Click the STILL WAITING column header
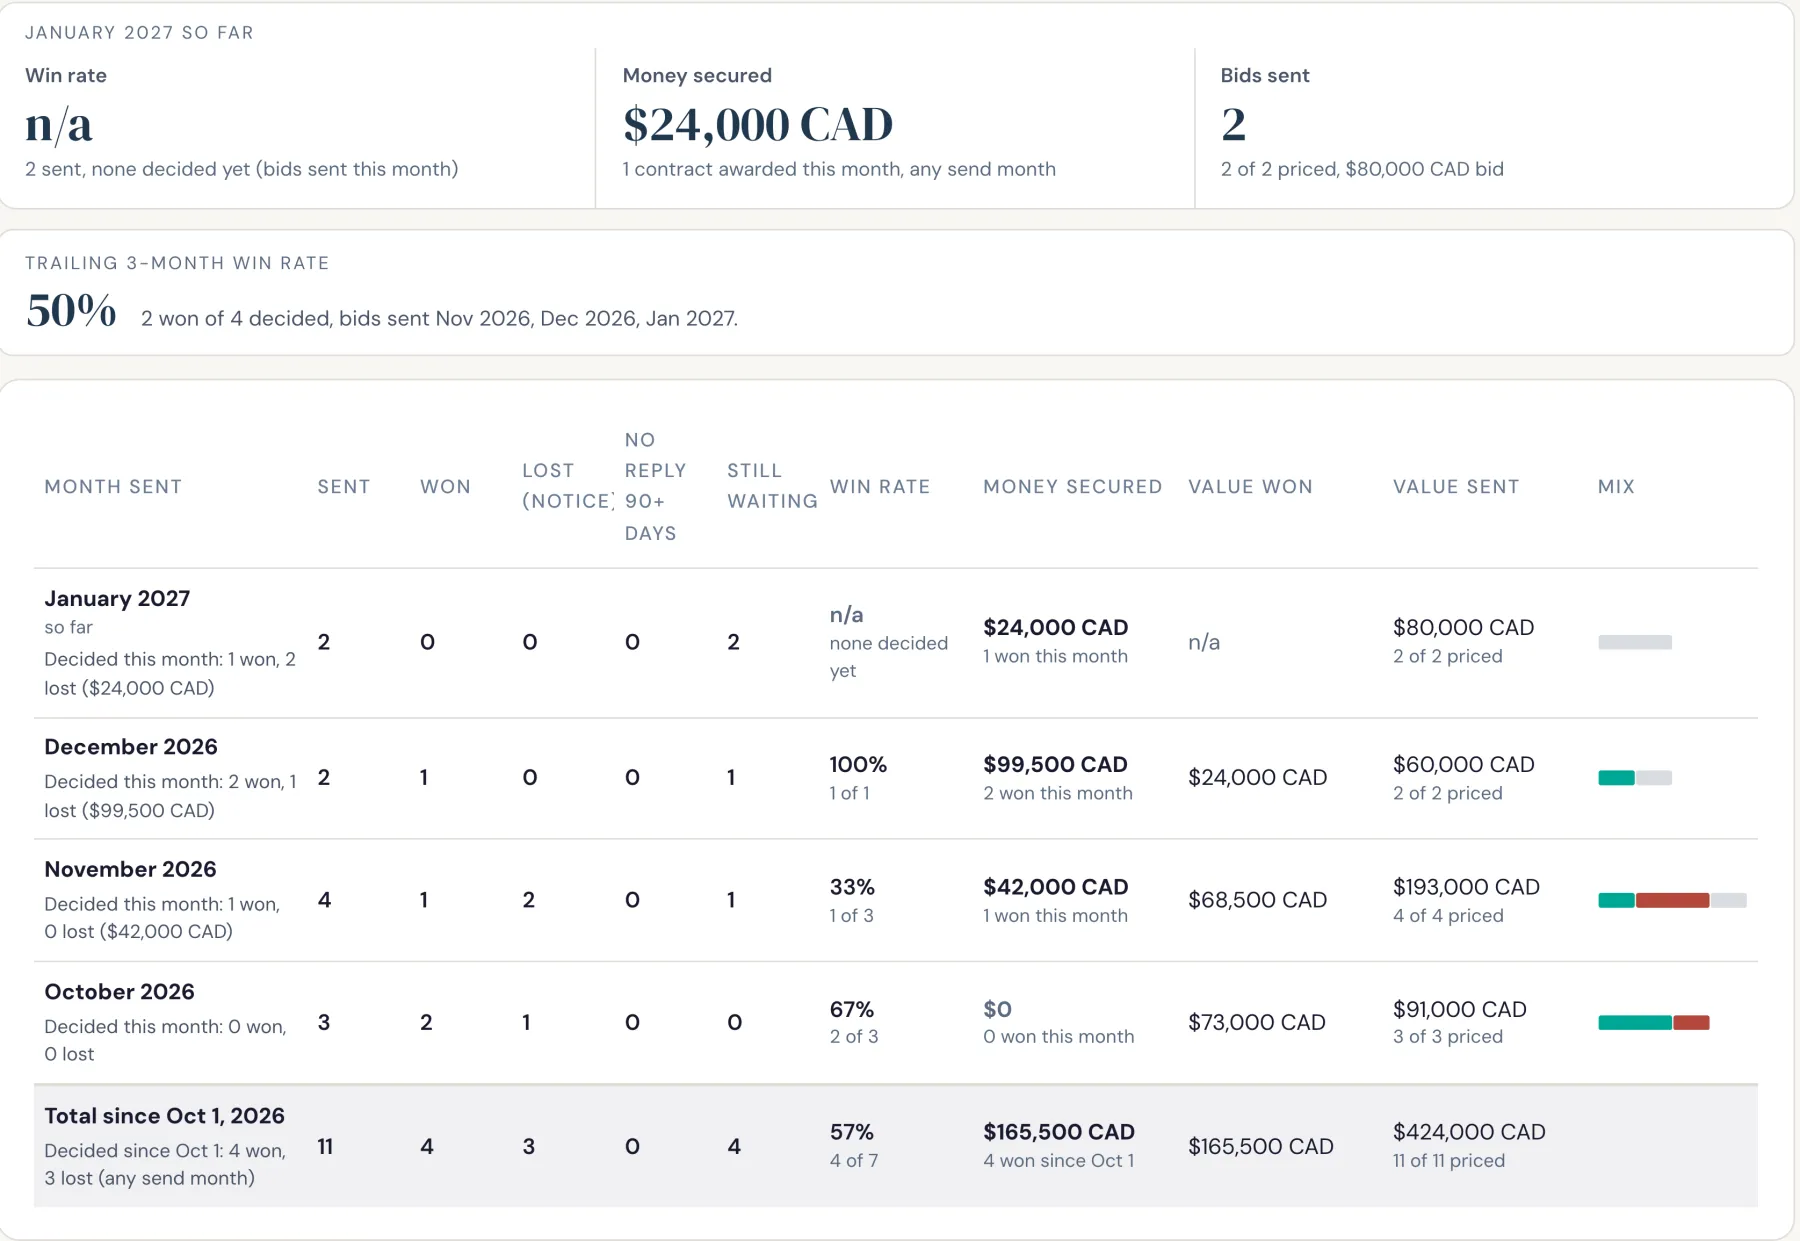The image size is (1800, 1241). pos(772,486)
